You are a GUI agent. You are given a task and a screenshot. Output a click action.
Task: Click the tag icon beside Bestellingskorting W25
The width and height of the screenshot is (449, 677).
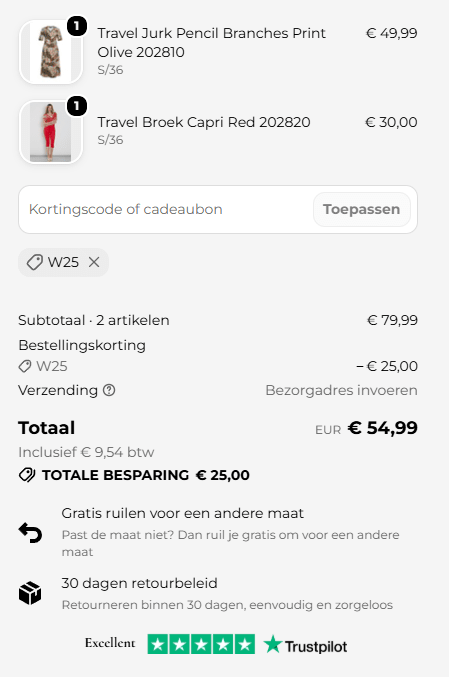pos(25,366)
